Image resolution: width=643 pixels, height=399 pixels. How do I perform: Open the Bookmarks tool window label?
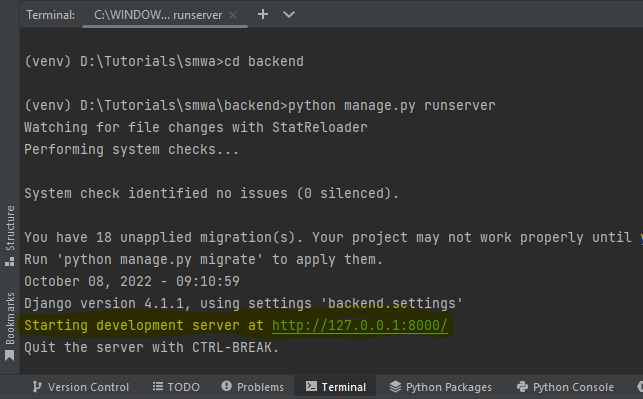[x=10, y=319]
